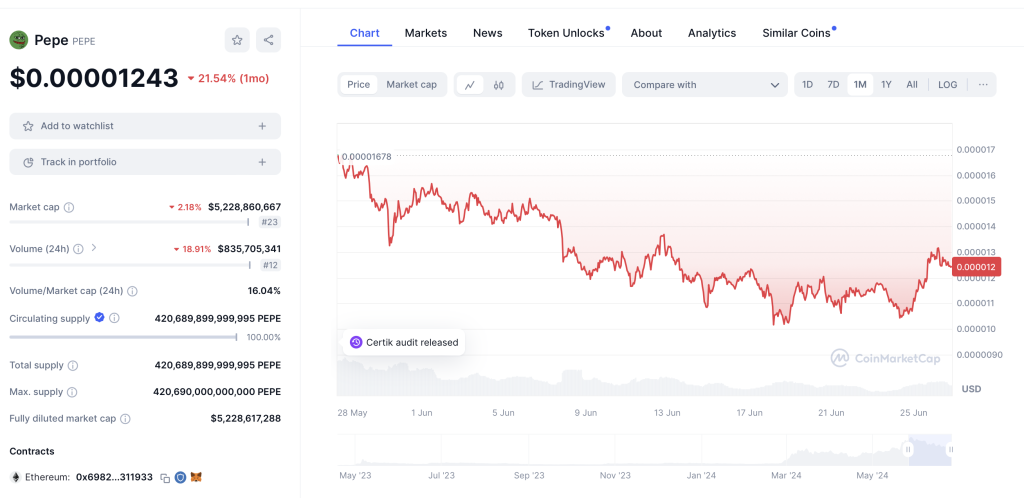Open the Similar Coins tab

click(797, 33)
